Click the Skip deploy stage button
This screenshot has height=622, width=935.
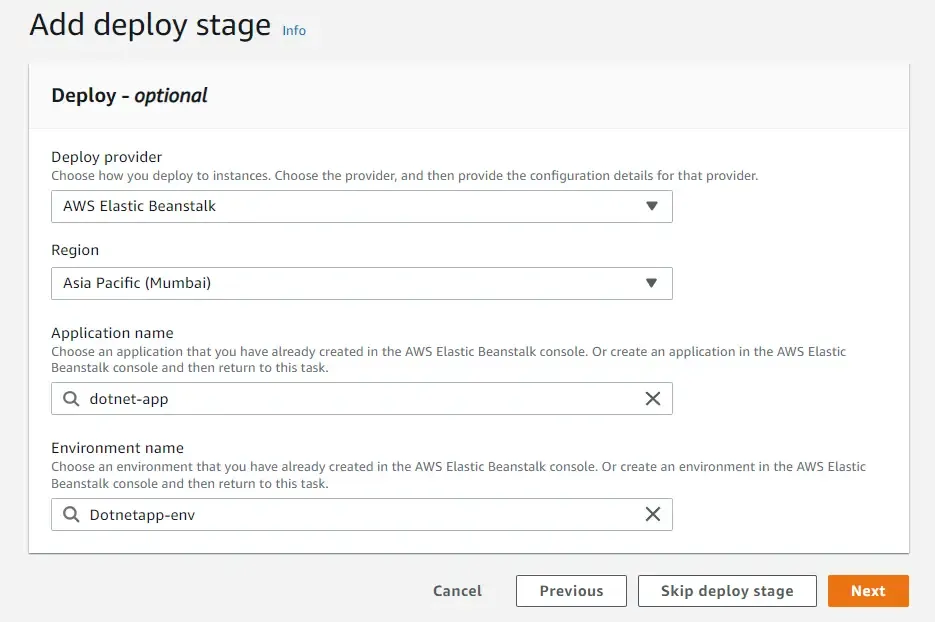point(727,590)
